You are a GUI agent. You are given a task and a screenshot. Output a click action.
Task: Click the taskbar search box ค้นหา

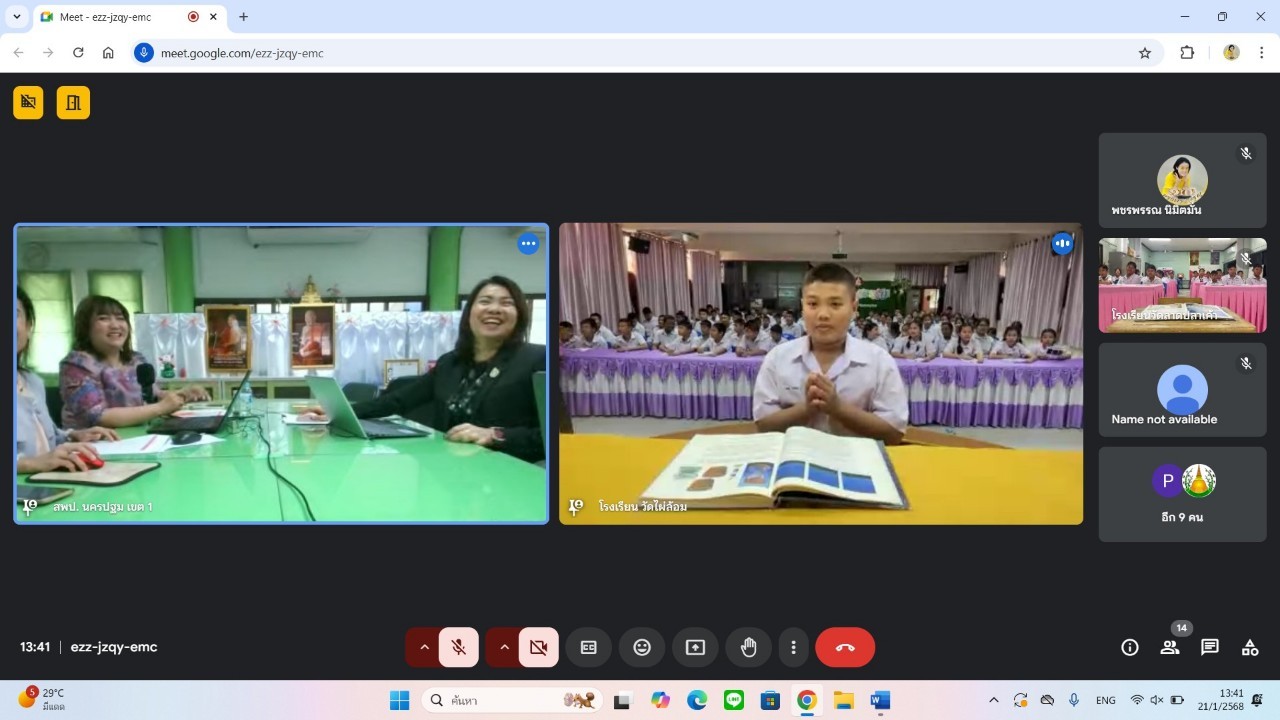(x=511, y=700)
